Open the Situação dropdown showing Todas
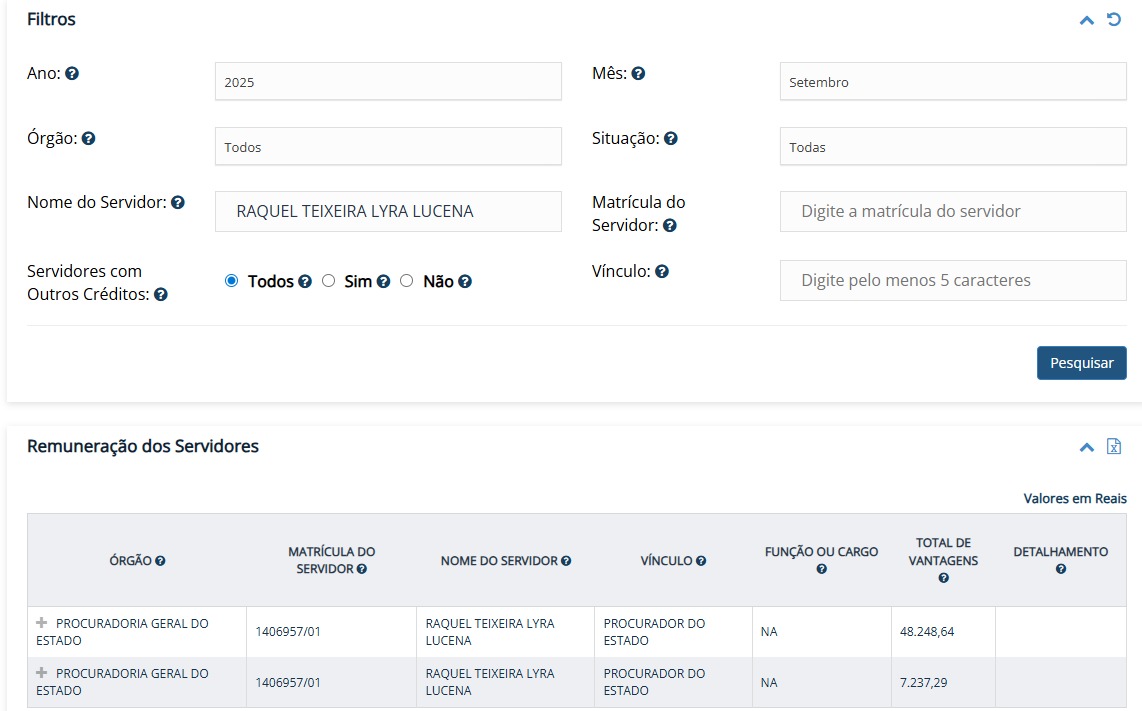The width and height of the screenshot is (1142, 711). coord(952,147)
